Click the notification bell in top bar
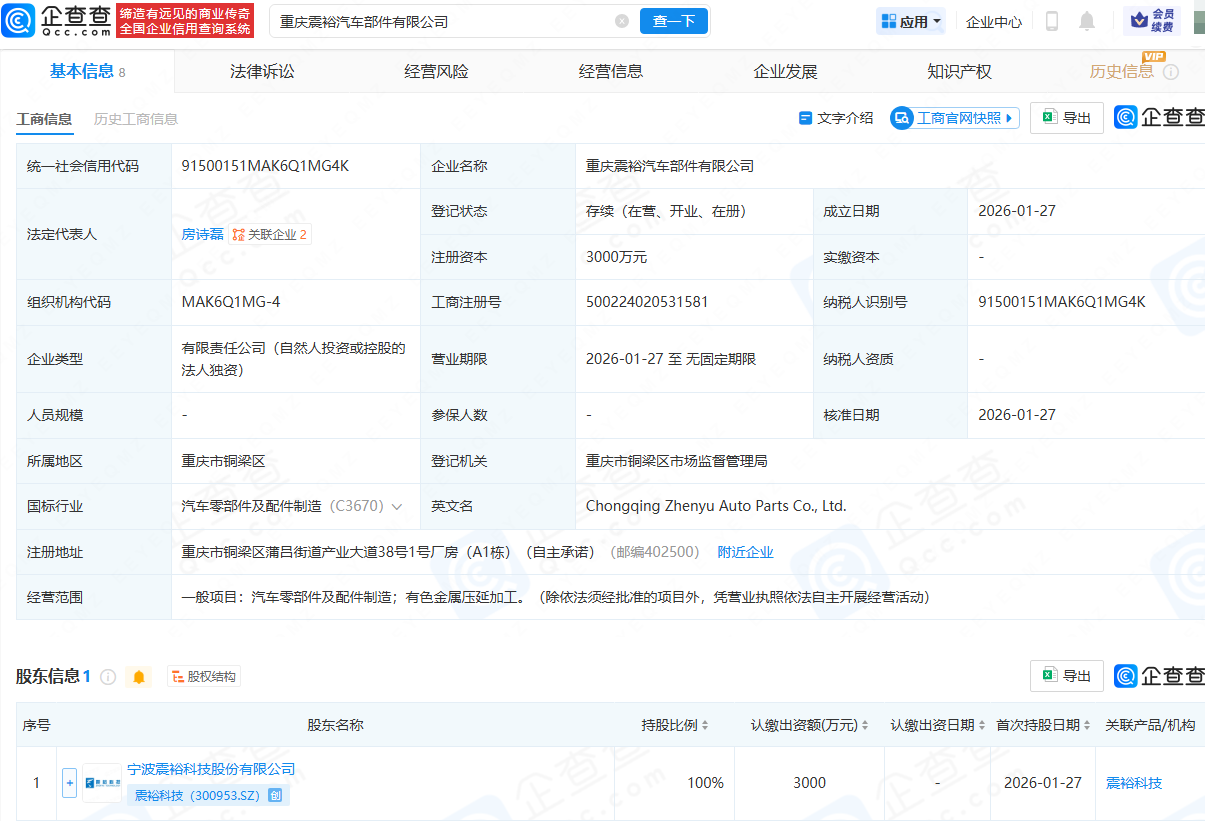 coord(1086,20)
